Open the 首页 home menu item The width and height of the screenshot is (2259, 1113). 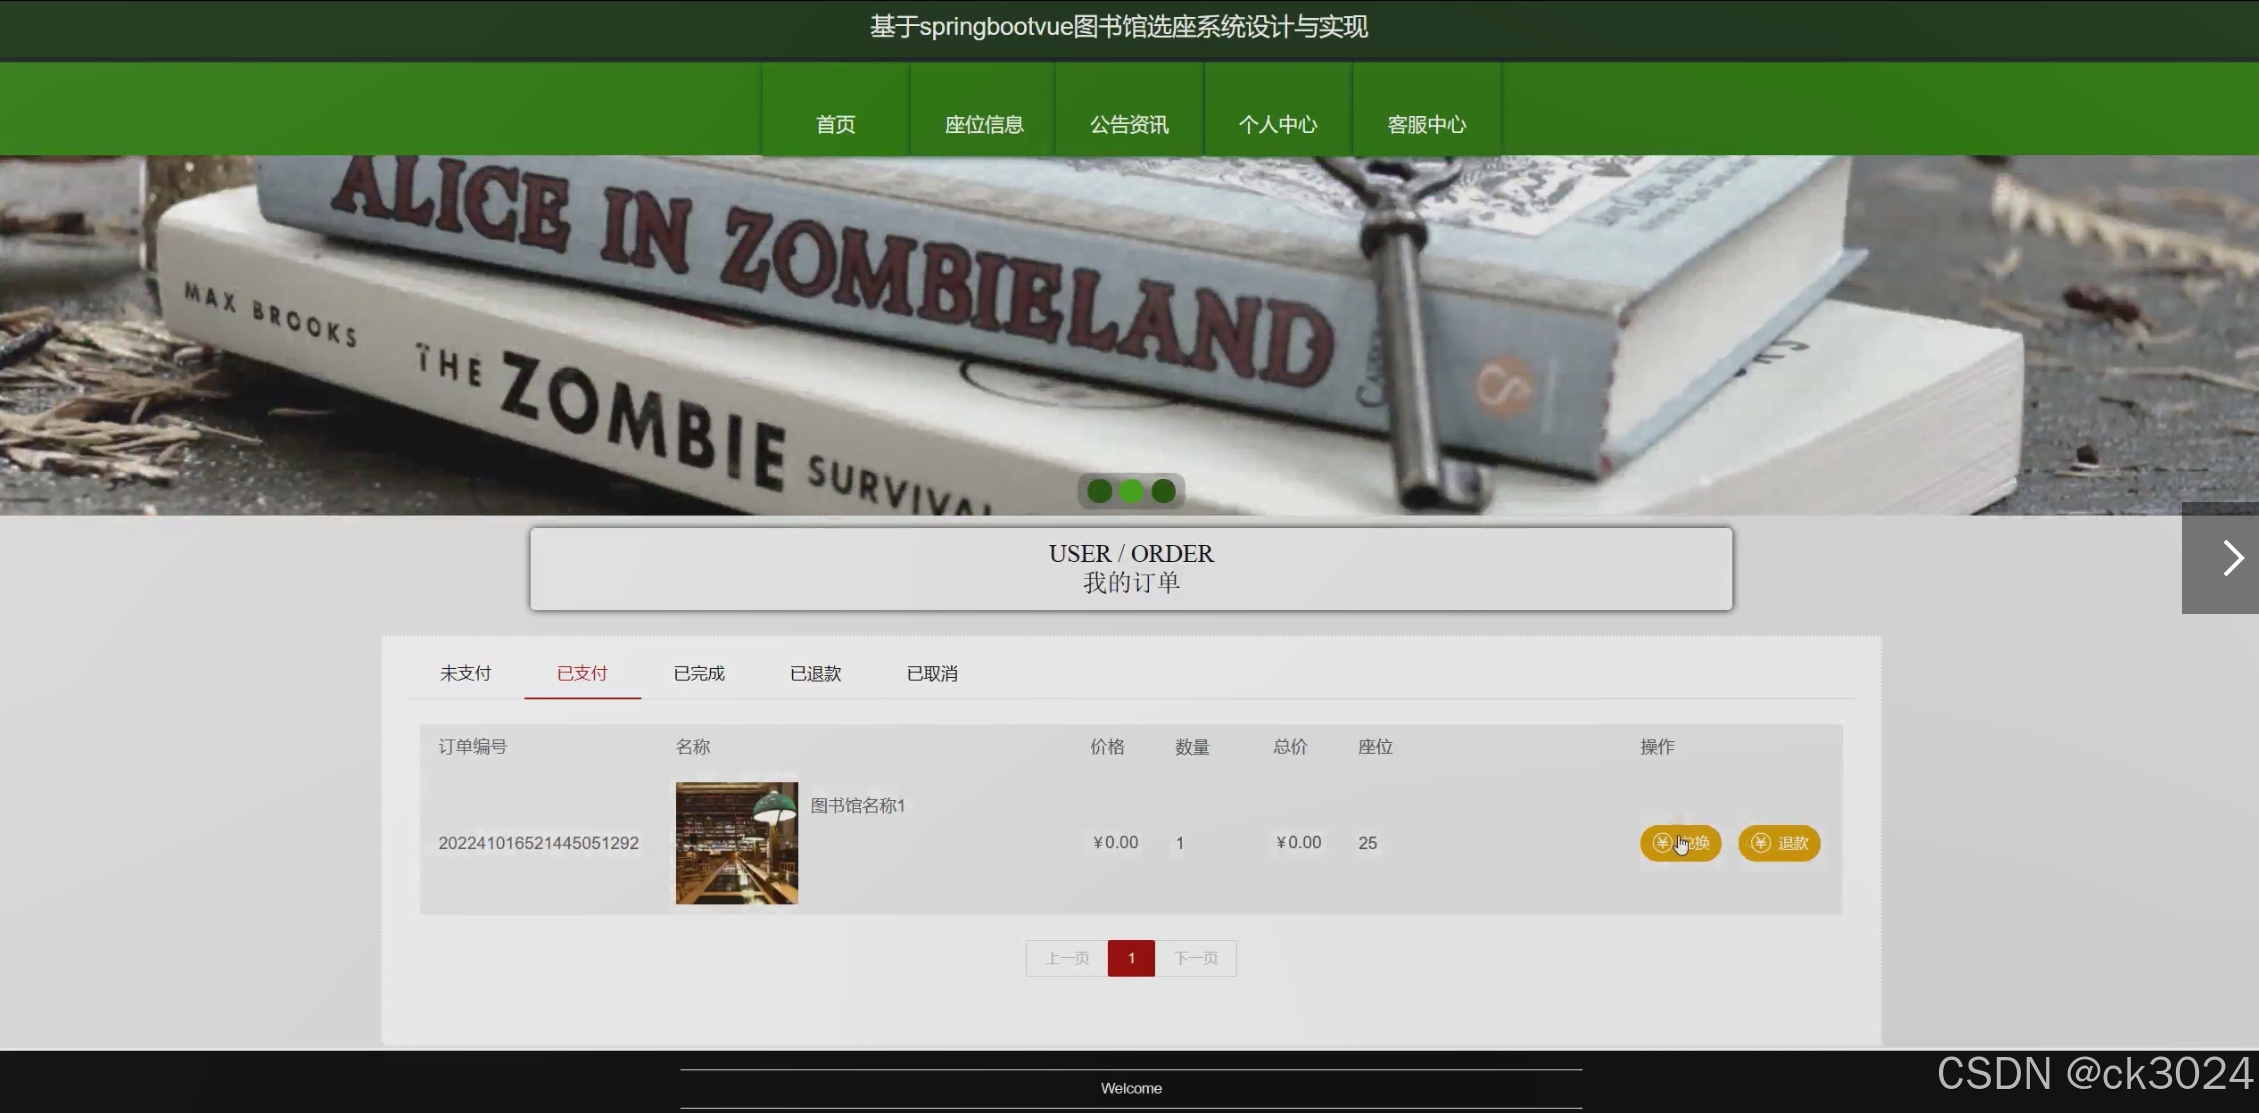click(836, 124)
